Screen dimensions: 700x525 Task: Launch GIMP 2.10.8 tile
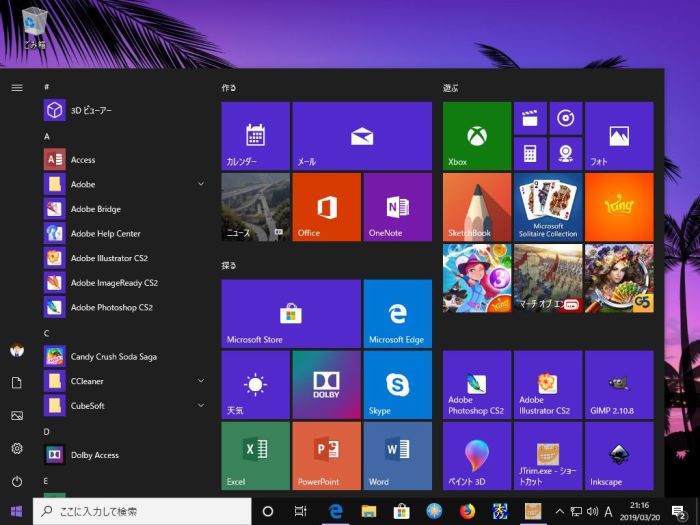click(618, 384)
